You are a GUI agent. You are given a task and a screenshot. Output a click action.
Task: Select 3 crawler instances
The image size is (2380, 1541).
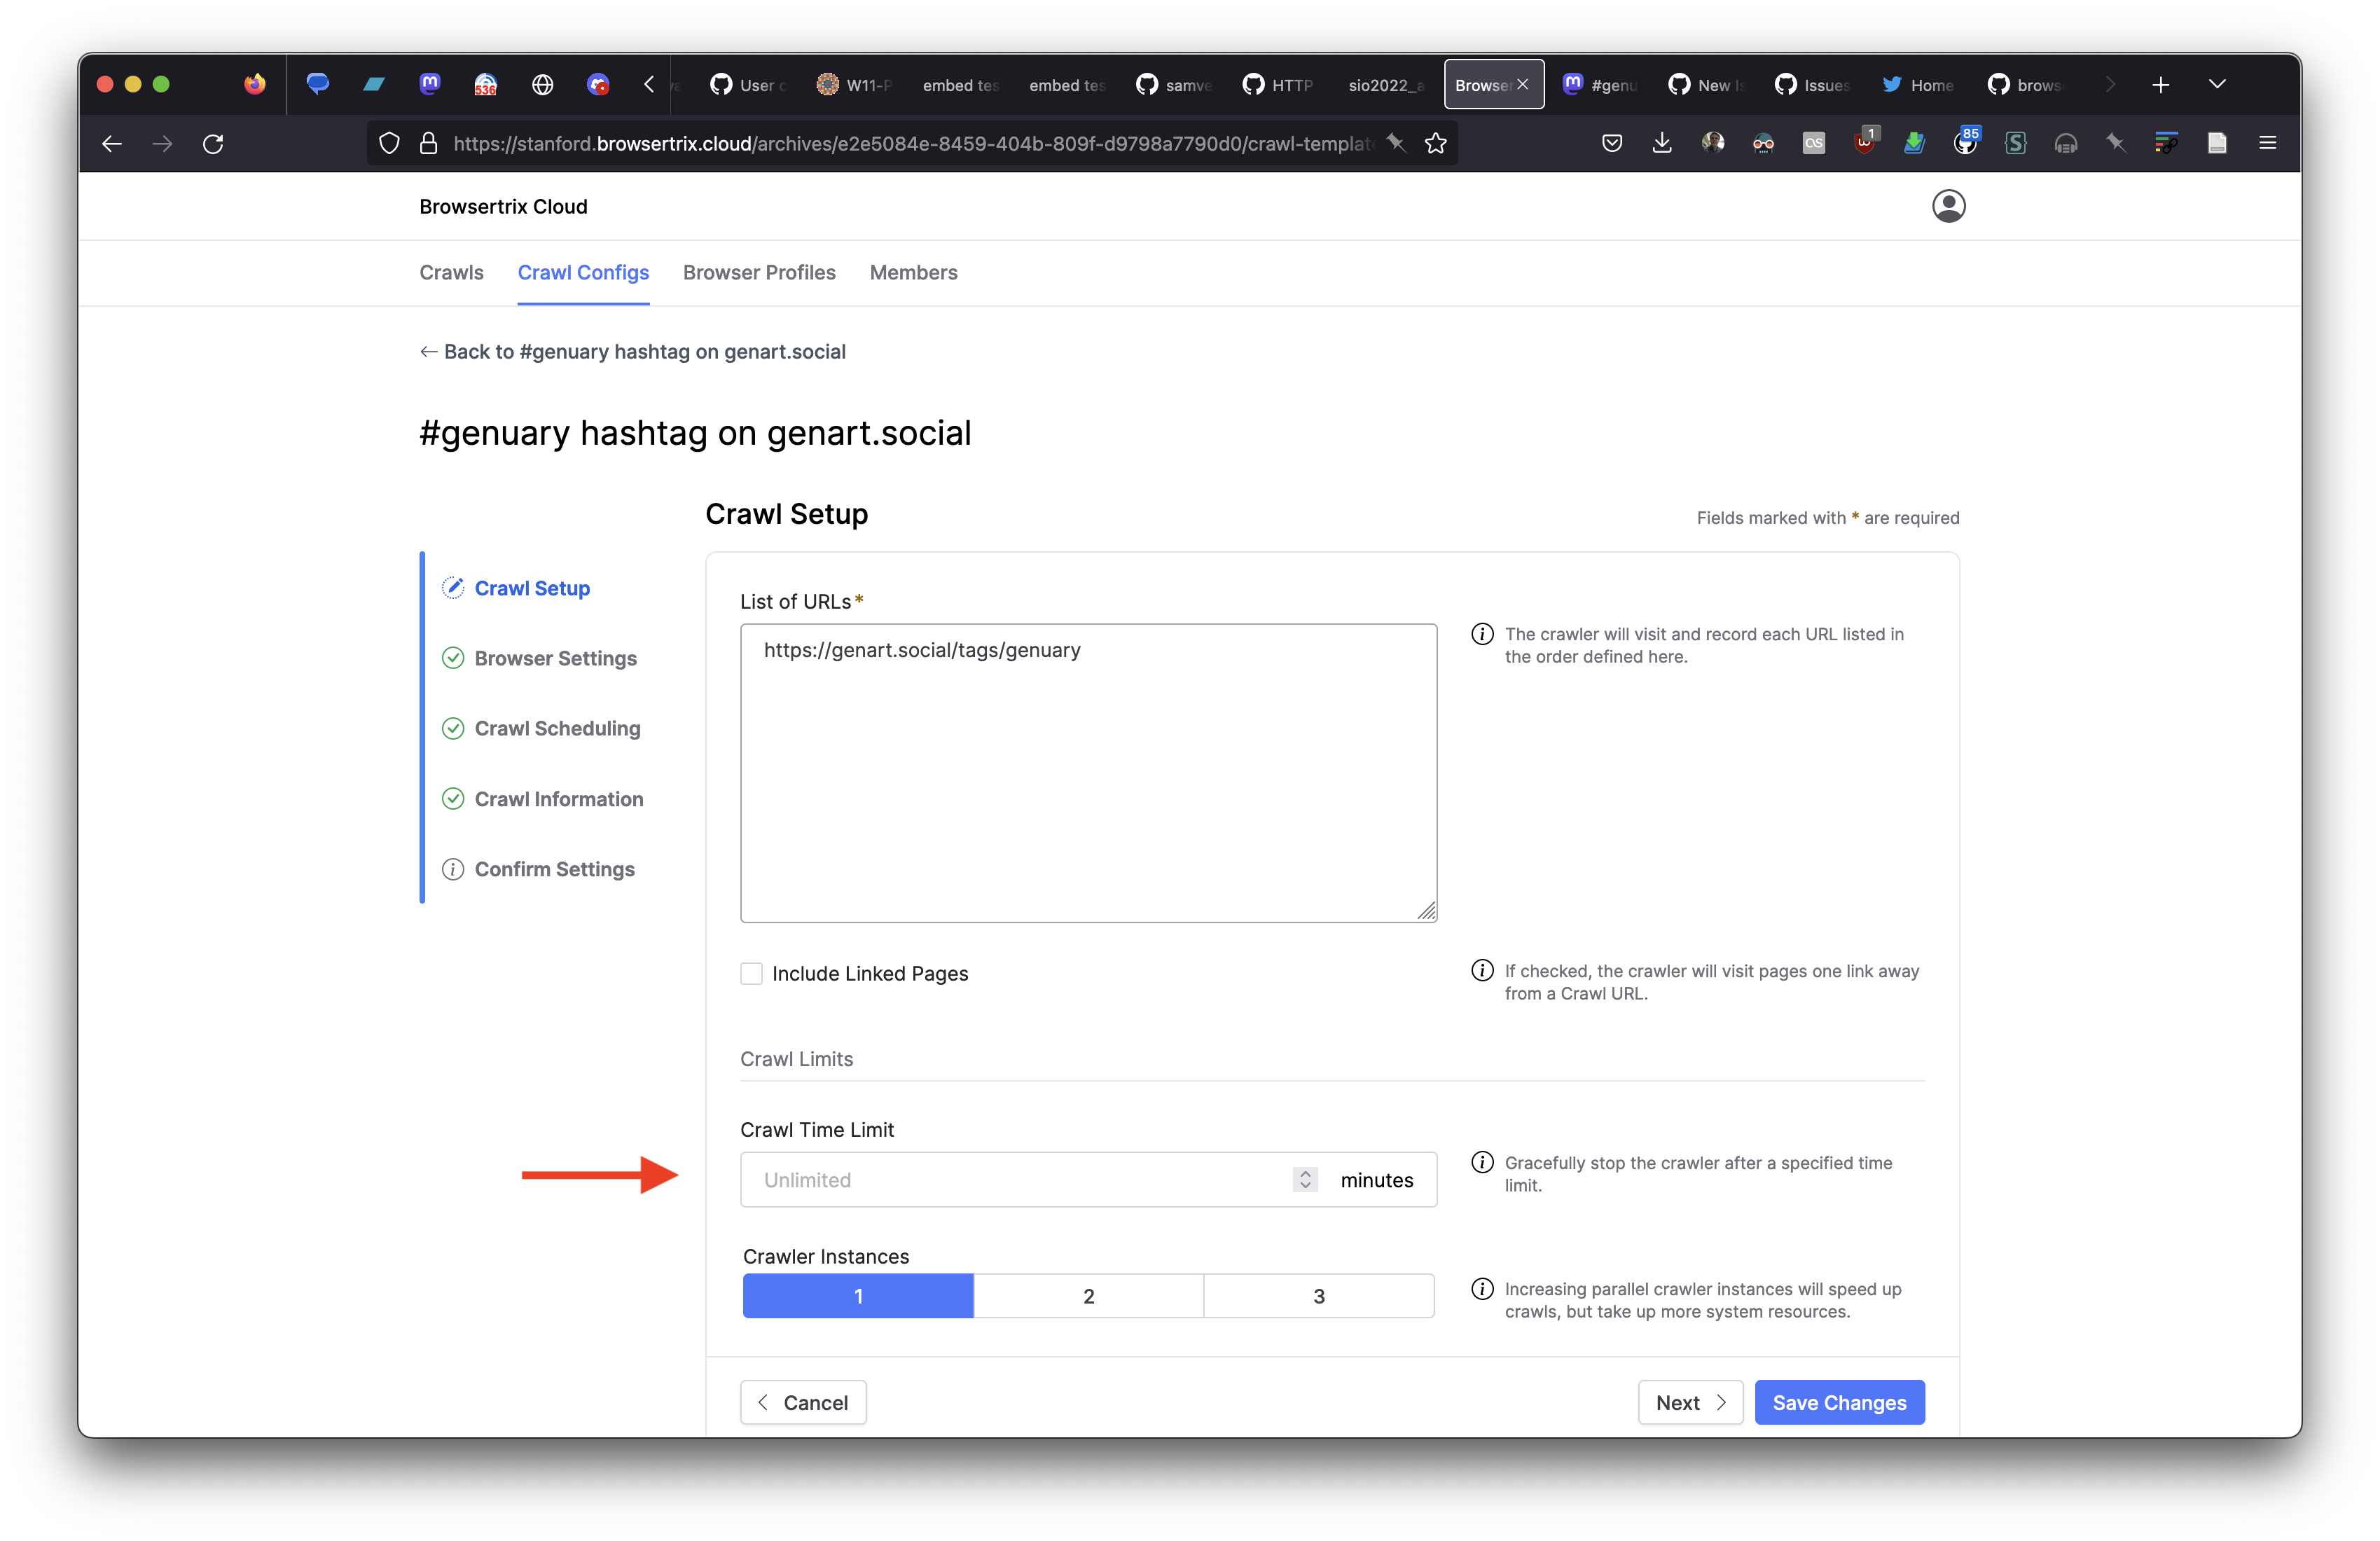coord(1319,1295)
